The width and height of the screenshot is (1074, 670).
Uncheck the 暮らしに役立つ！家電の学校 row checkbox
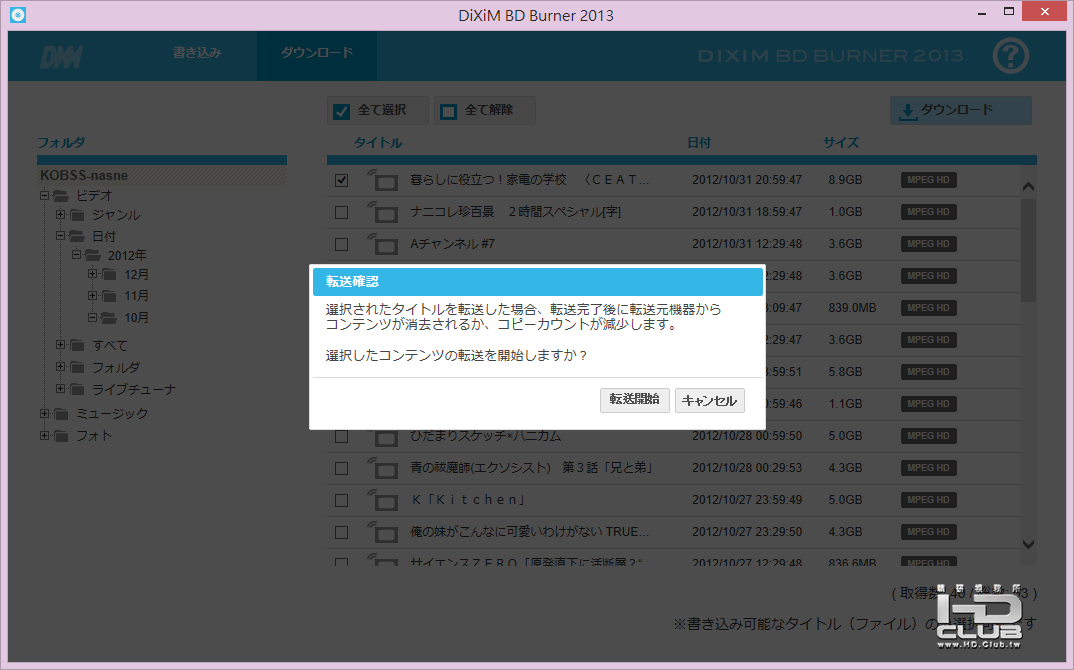(342, 180)
